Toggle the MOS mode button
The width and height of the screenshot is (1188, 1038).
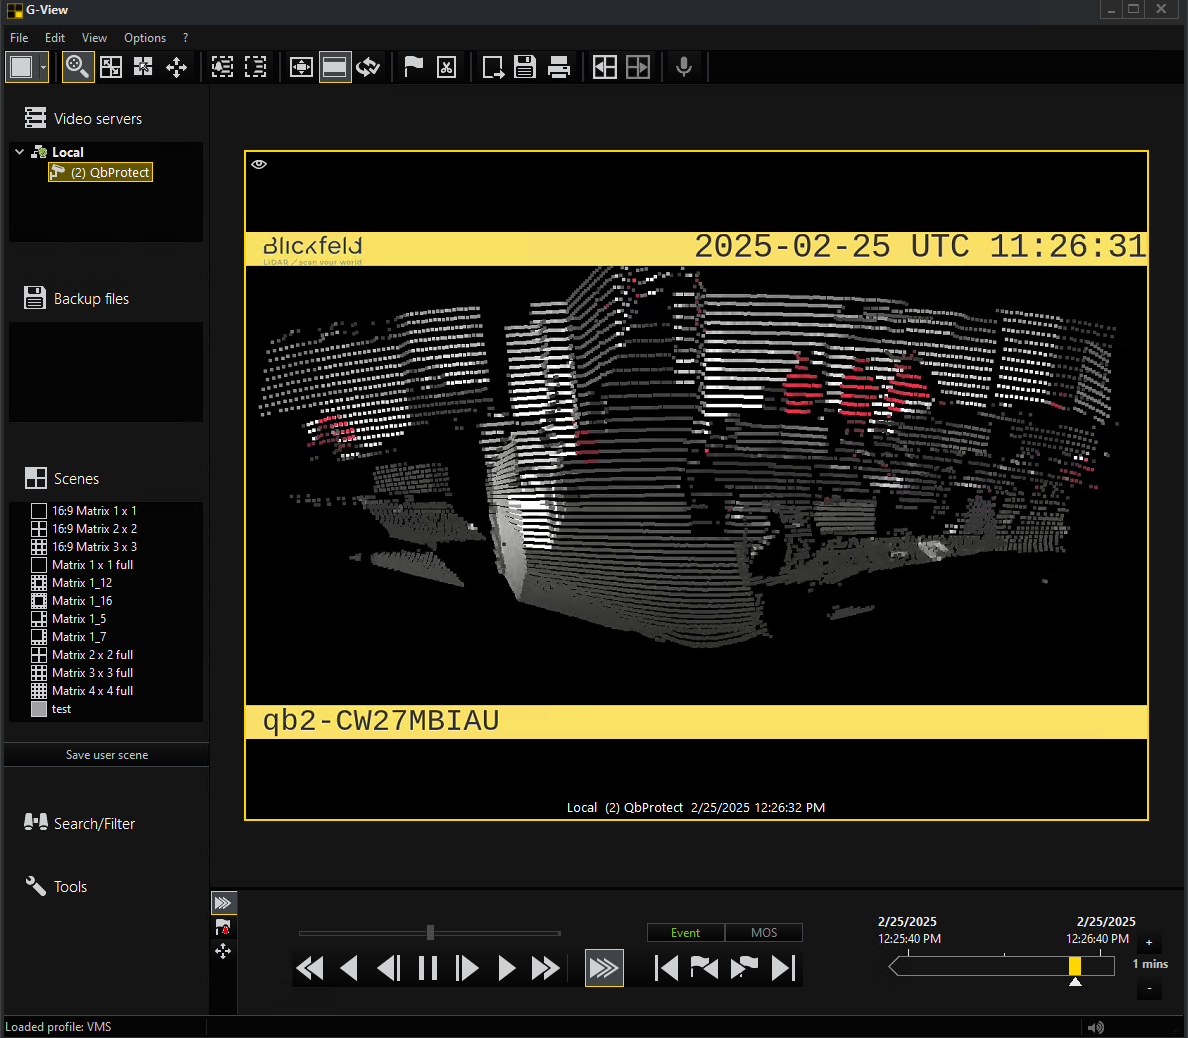click(764, 933)
